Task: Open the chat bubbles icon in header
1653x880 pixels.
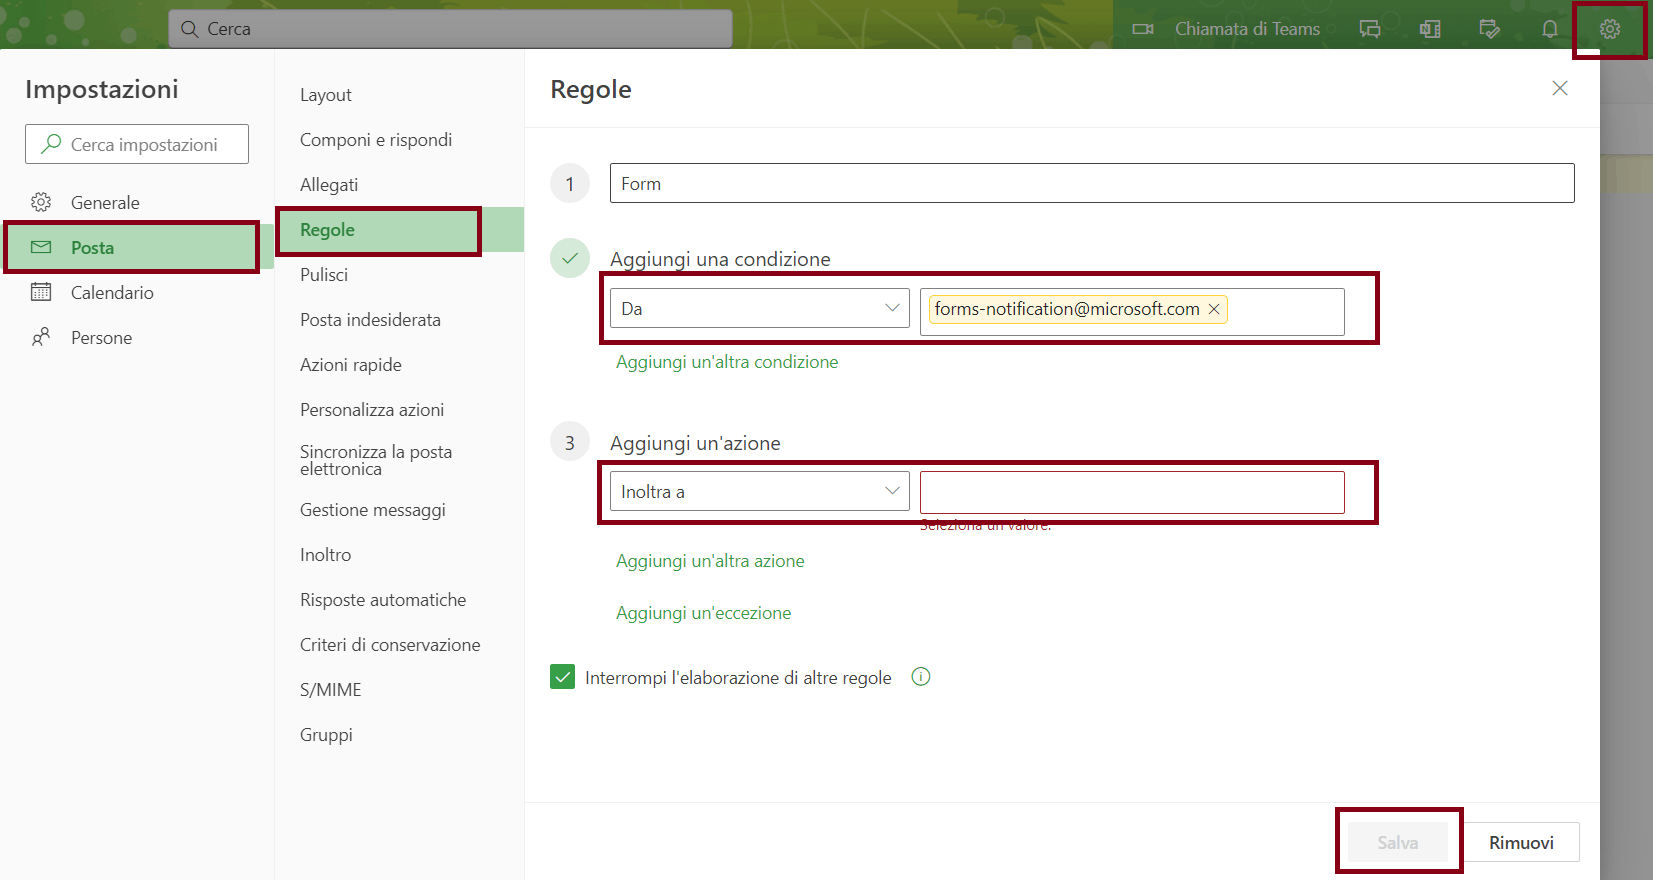Action: tap(1370, 29)
